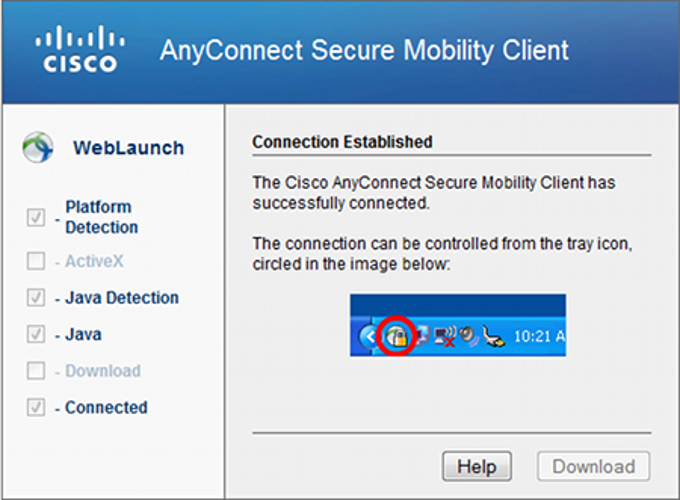680x500 pixels.
Task: Toggle the ActiveX checkbox
Action: point(36,262)
